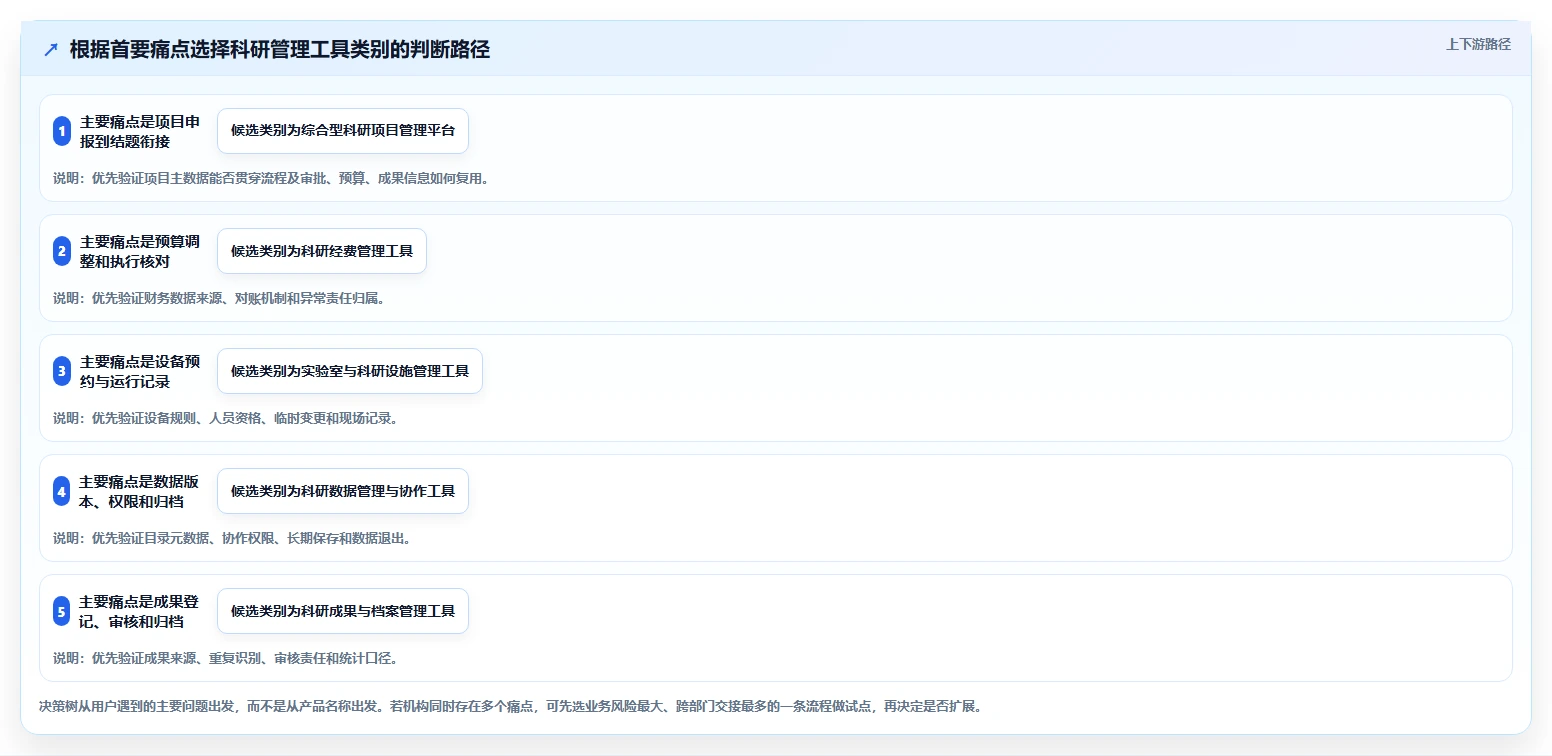This screenshot has height=756, width=1552.
Task: Click text 主要痛点是预算调整和执行核对
Action: click(140, 251)
